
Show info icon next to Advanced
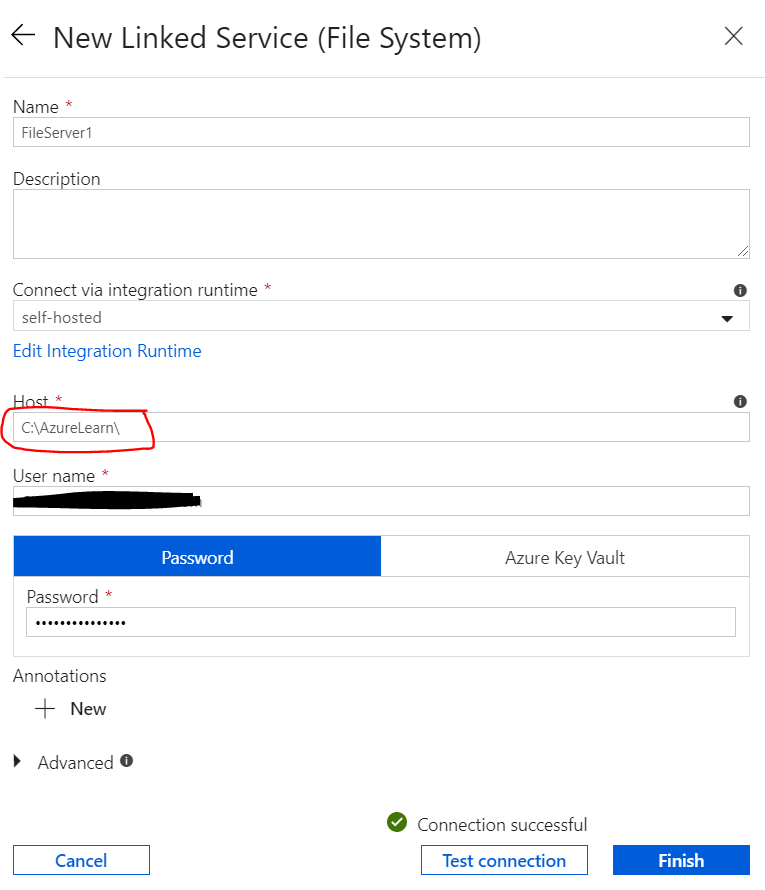tap(127, 761)
